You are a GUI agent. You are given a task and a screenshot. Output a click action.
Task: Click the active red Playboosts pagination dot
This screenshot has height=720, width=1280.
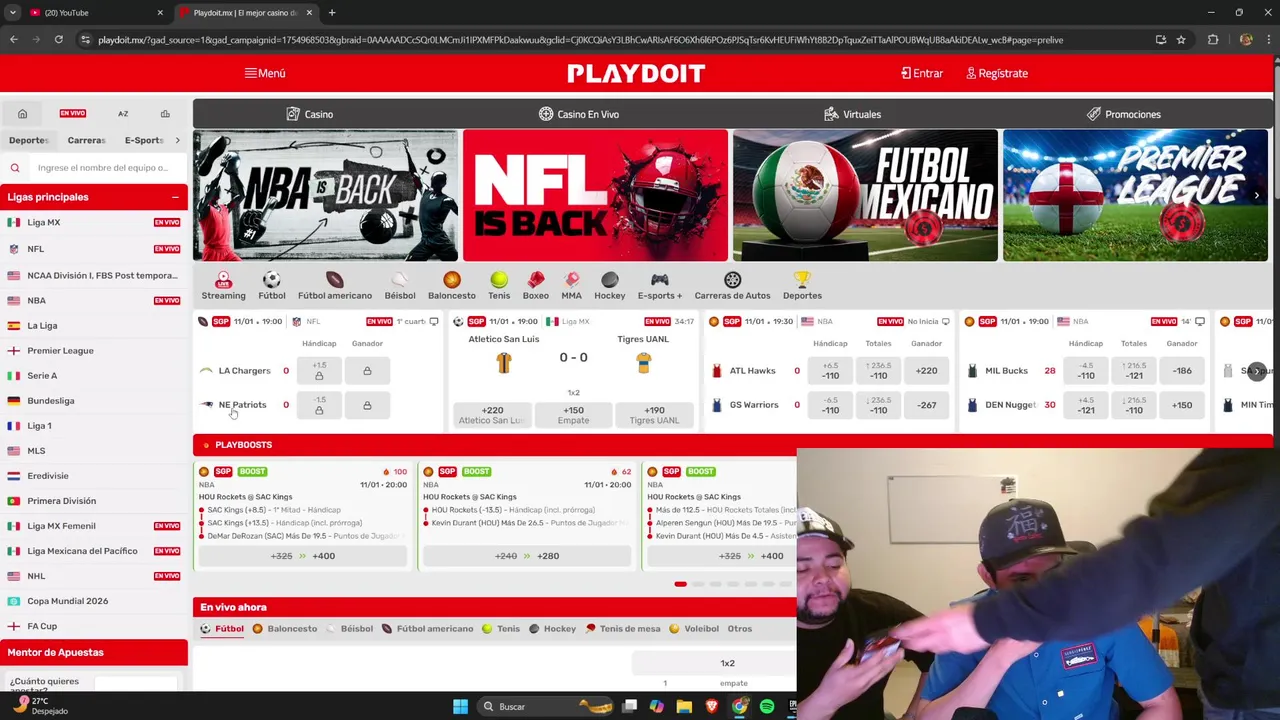[680, 584]
